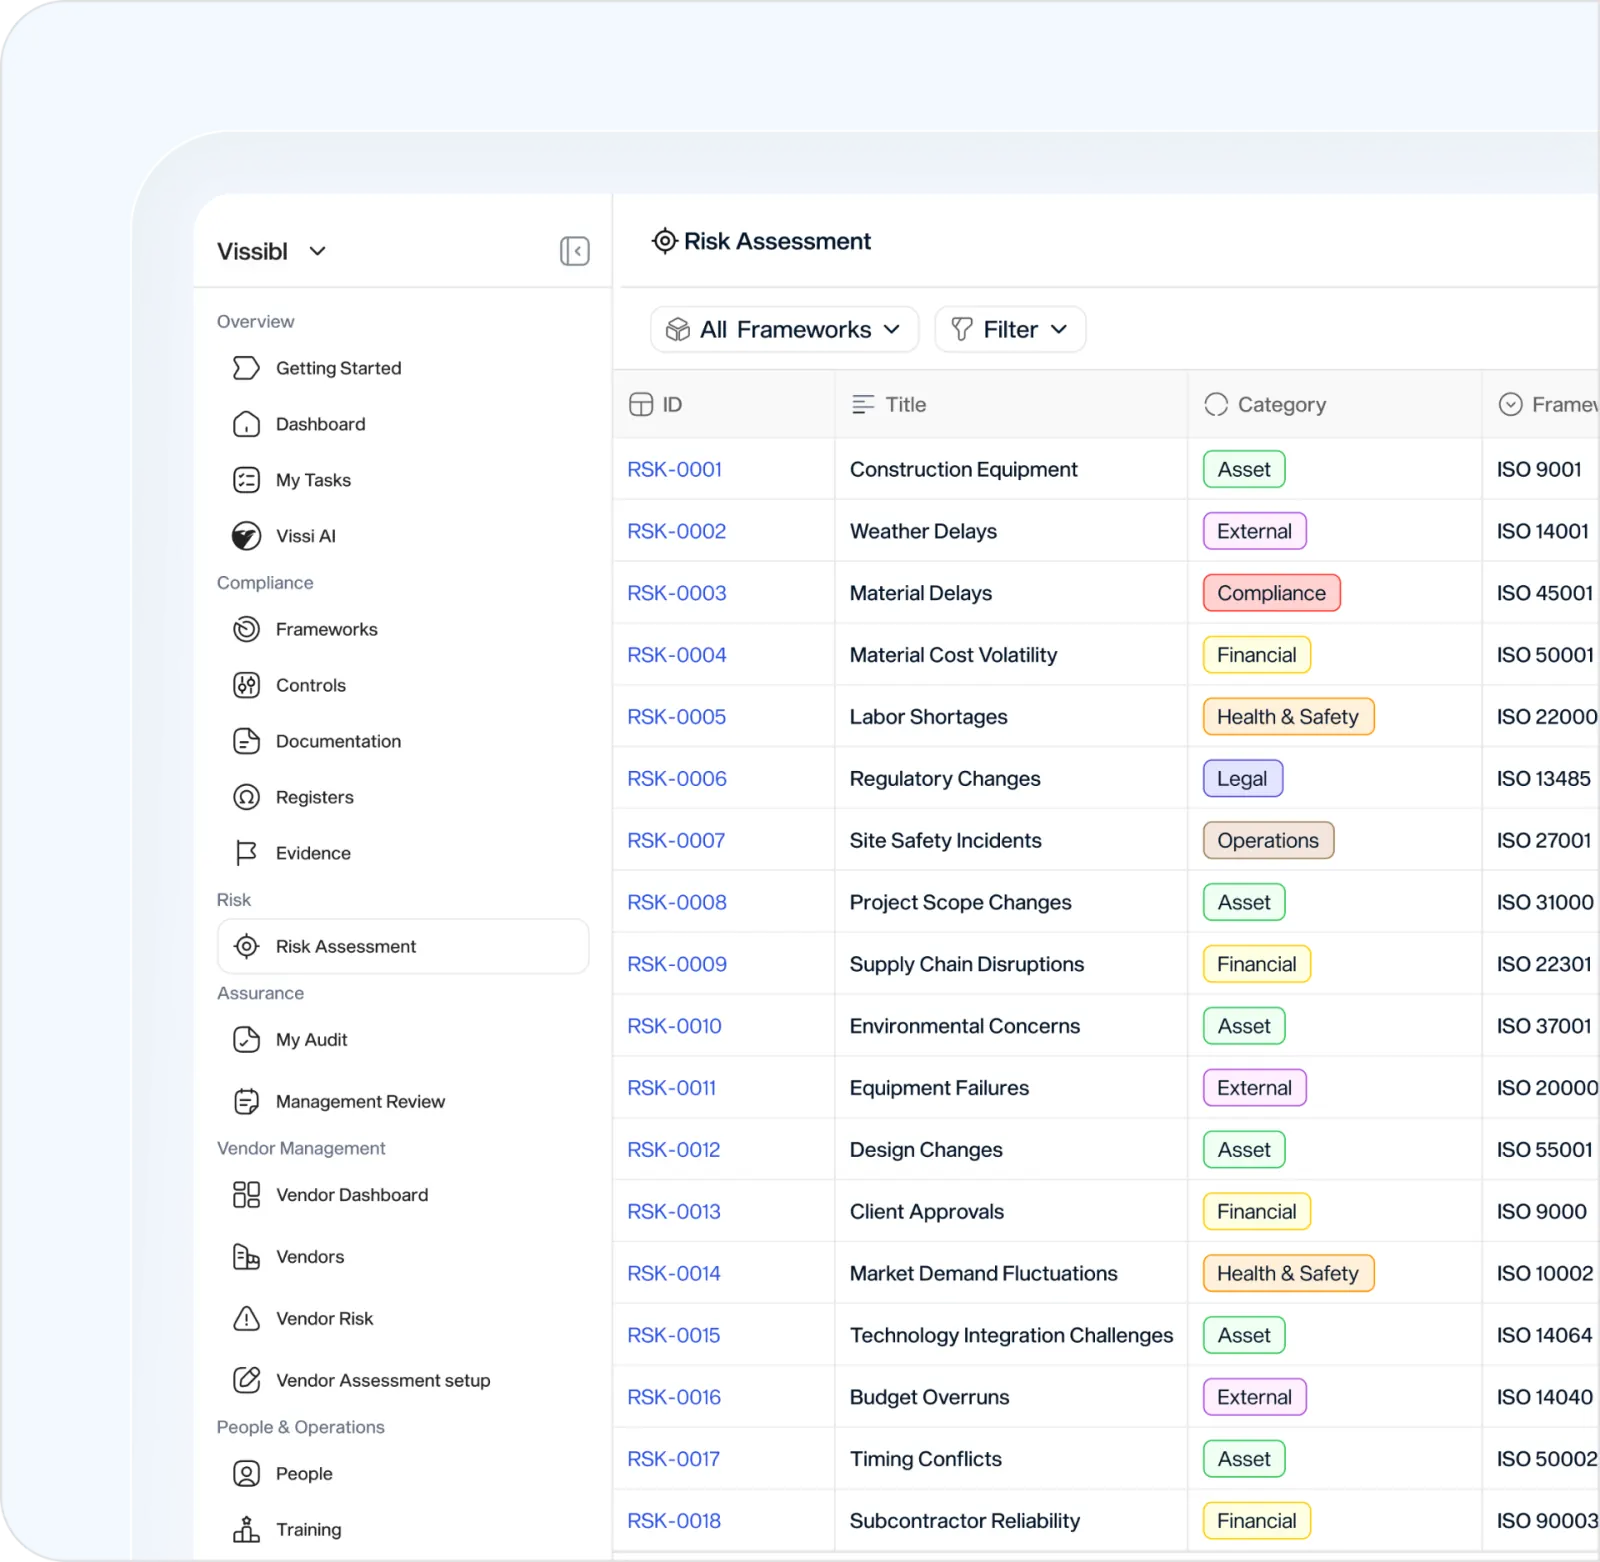Click the People profile icon

pos(246,1474)
